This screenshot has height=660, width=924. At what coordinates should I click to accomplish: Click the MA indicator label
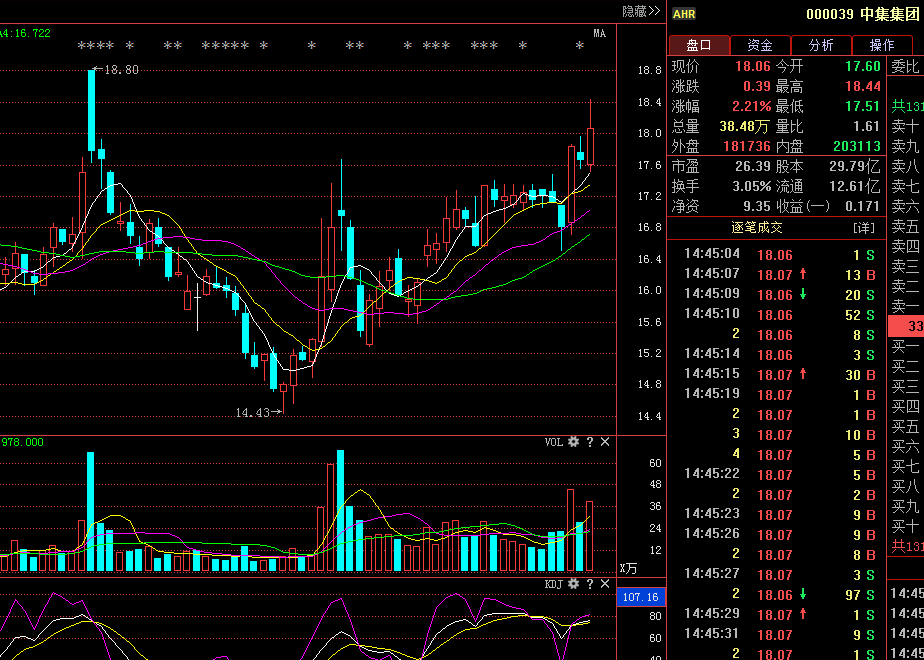(x=600, y=34)
